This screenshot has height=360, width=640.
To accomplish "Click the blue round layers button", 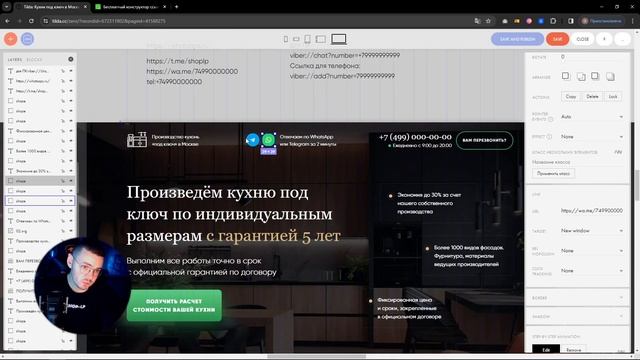I will [27, 39].
